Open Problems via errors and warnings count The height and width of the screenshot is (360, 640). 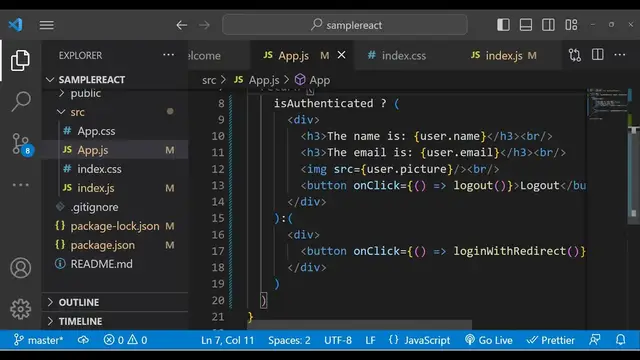[x=125, y=340]
